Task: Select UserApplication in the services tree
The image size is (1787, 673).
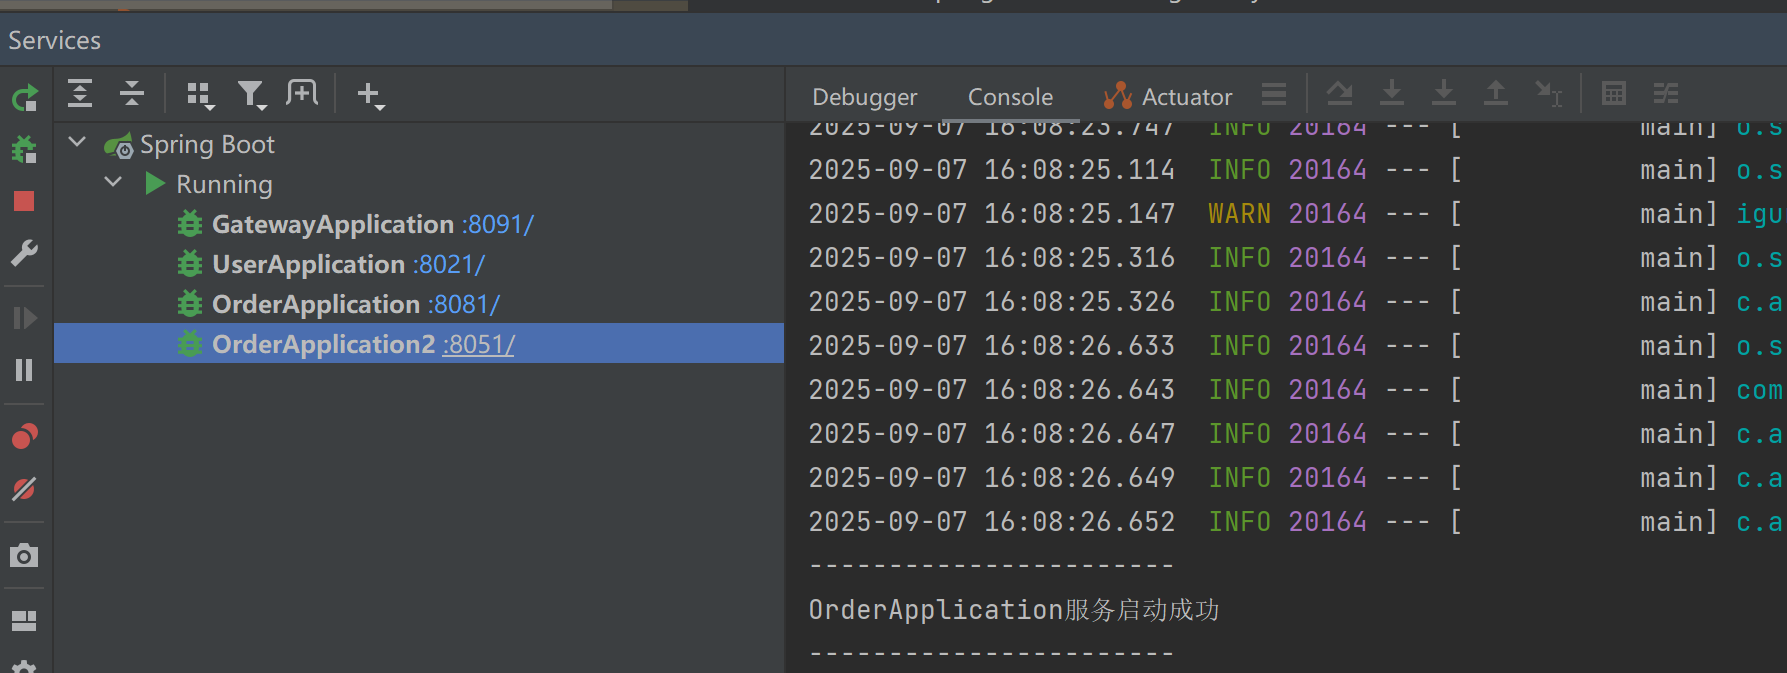Action: 308,264
